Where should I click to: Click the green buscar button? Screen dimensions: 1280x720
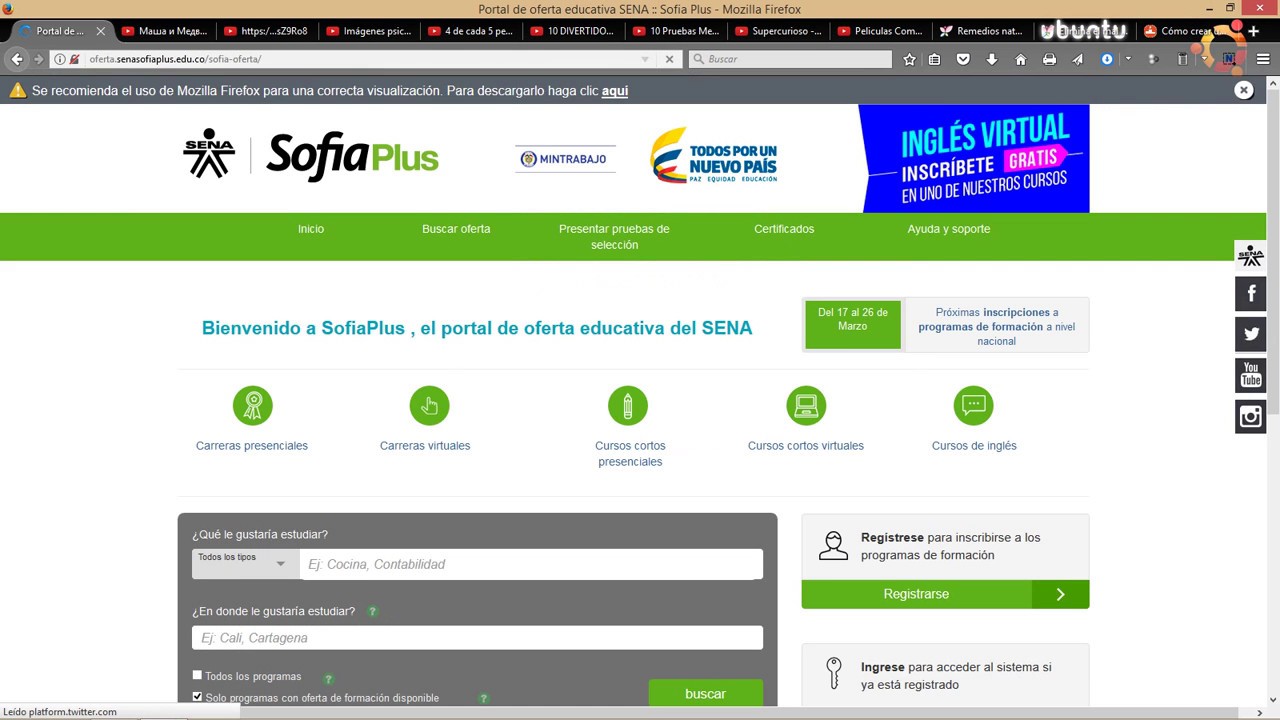tap(706, 693)
